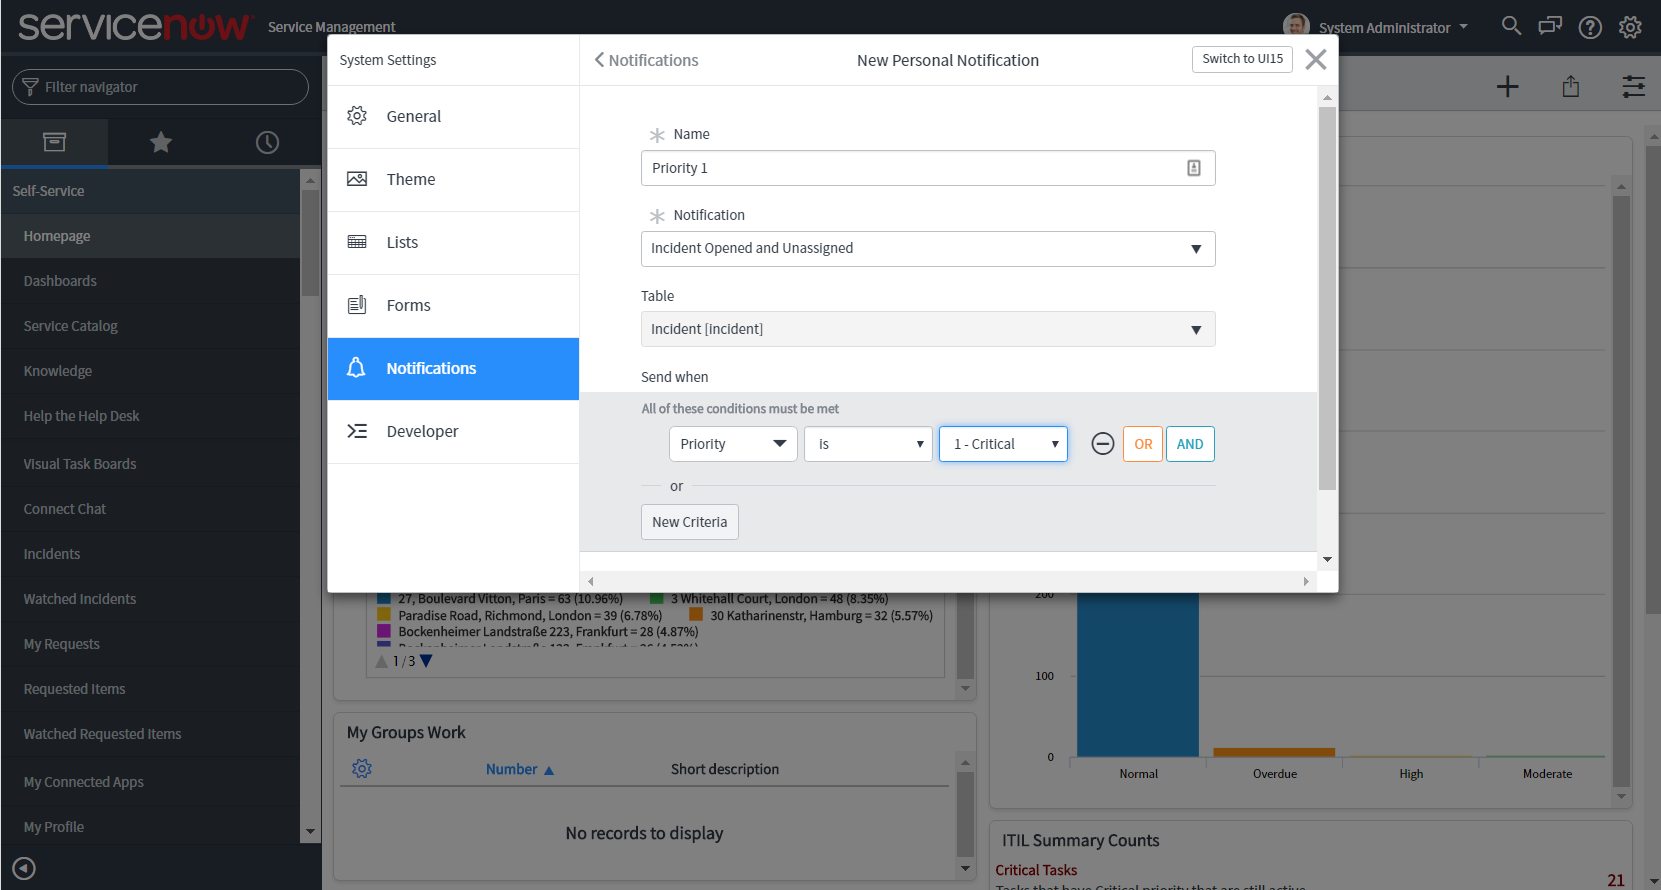Viewport: 1661px width, 890px height.
Task: Open help question mark icon
Action: [x=1590, y=27]
